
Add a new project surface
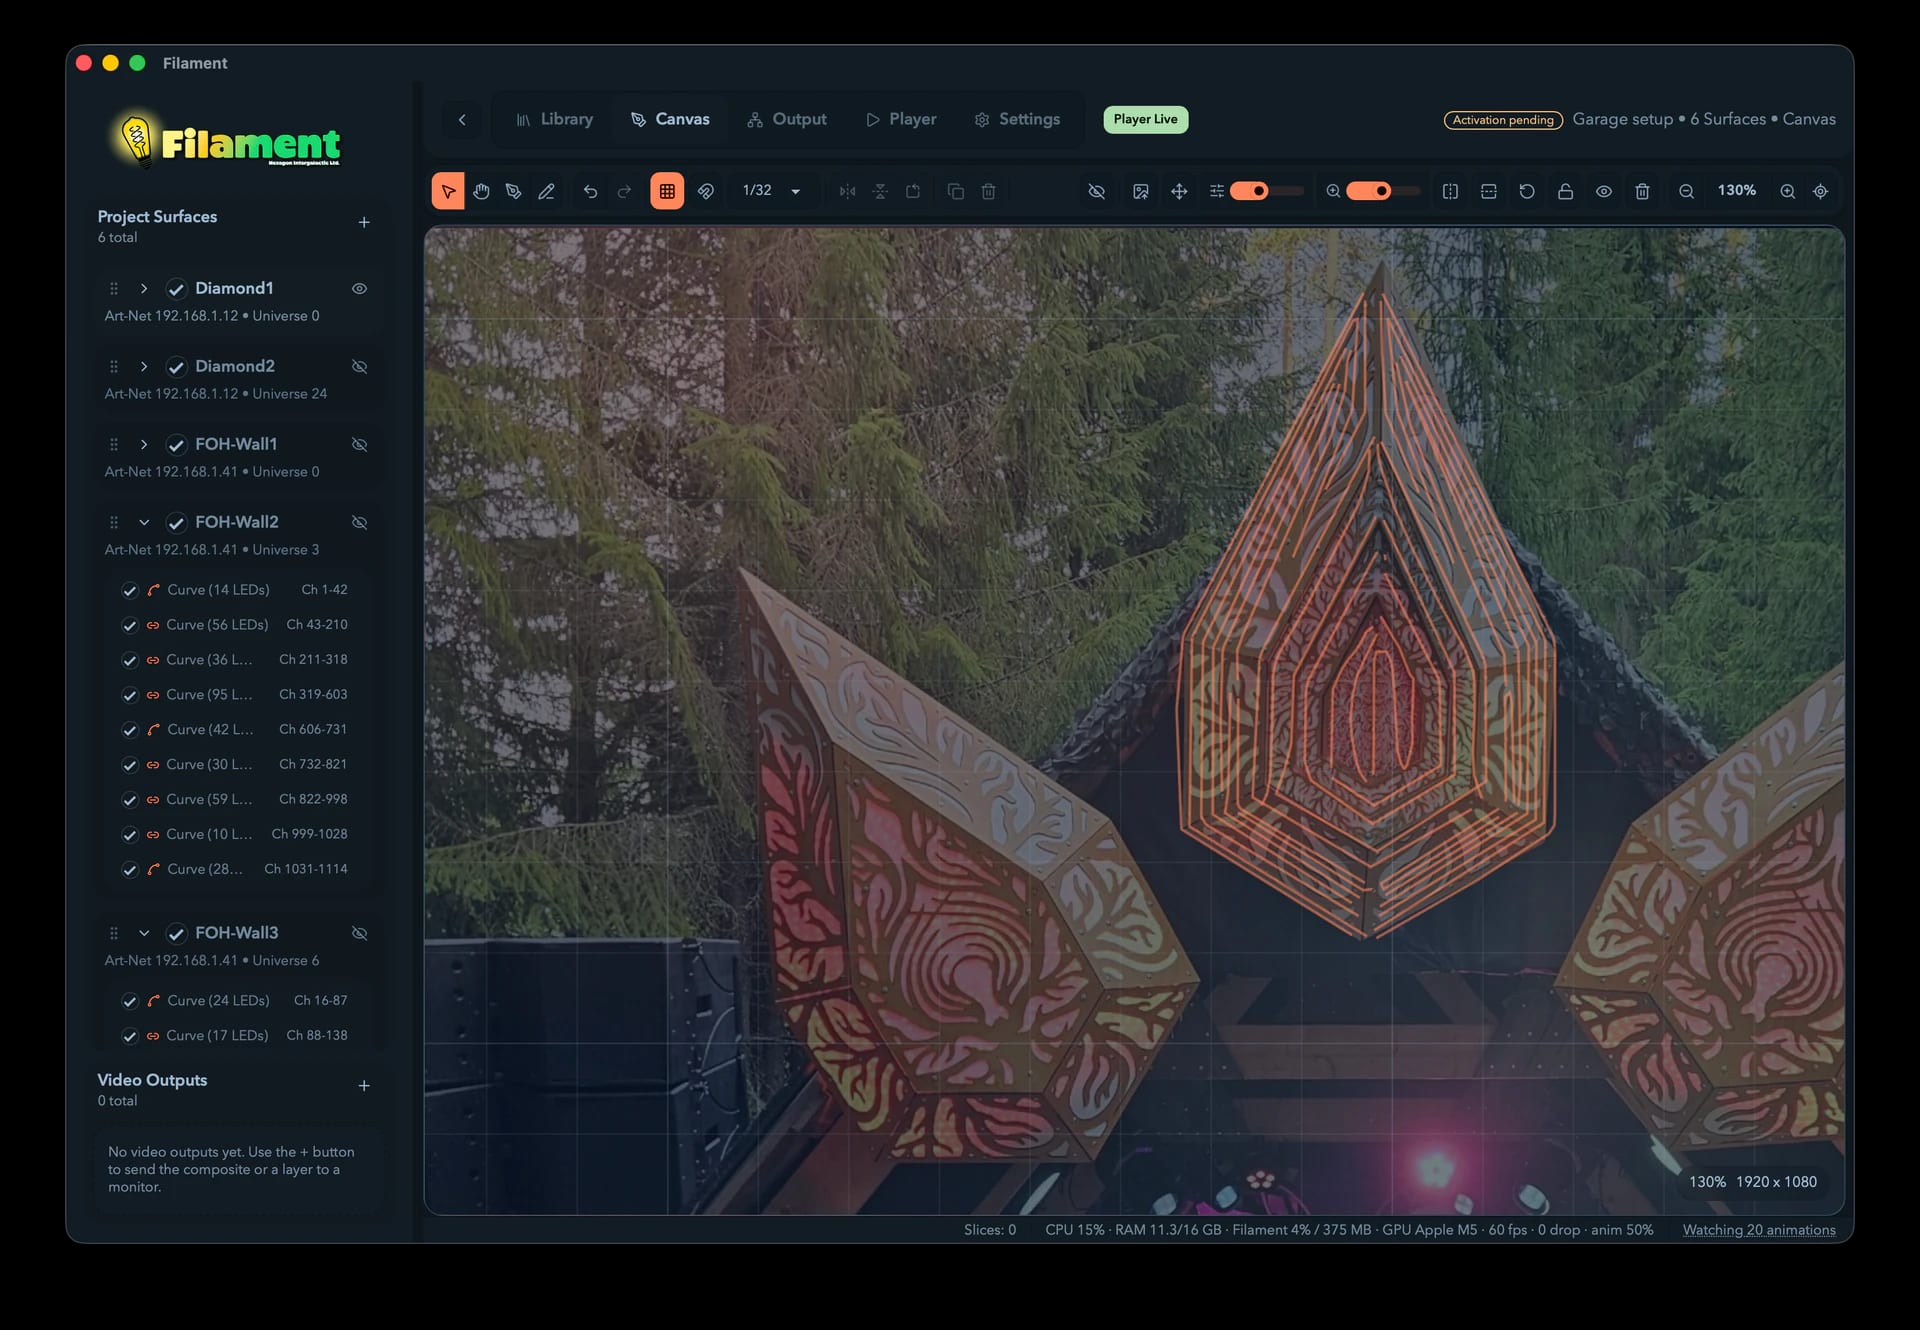point(364,222)
